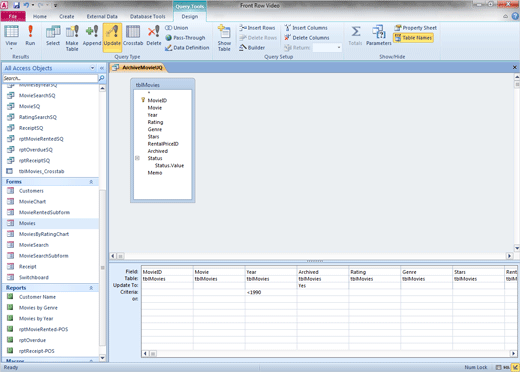520x372 pixels.
Task: Click the Save icon in quick access toolbar
Action: click(16, 5)
